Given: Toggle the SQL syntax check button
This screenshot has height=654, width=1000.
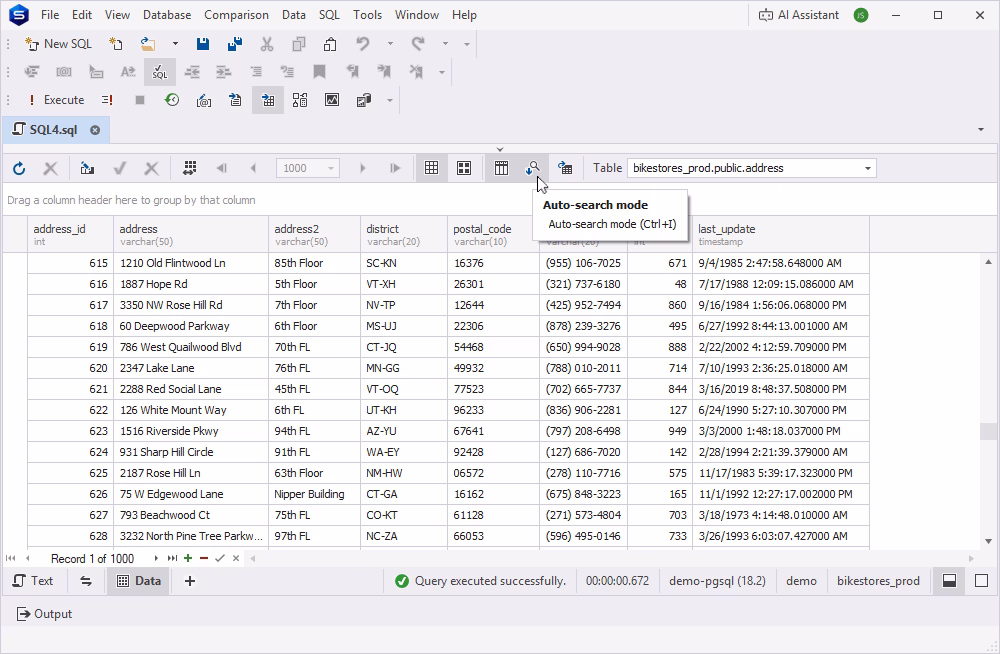Looking at the screenshot, I should coord(159,72).
